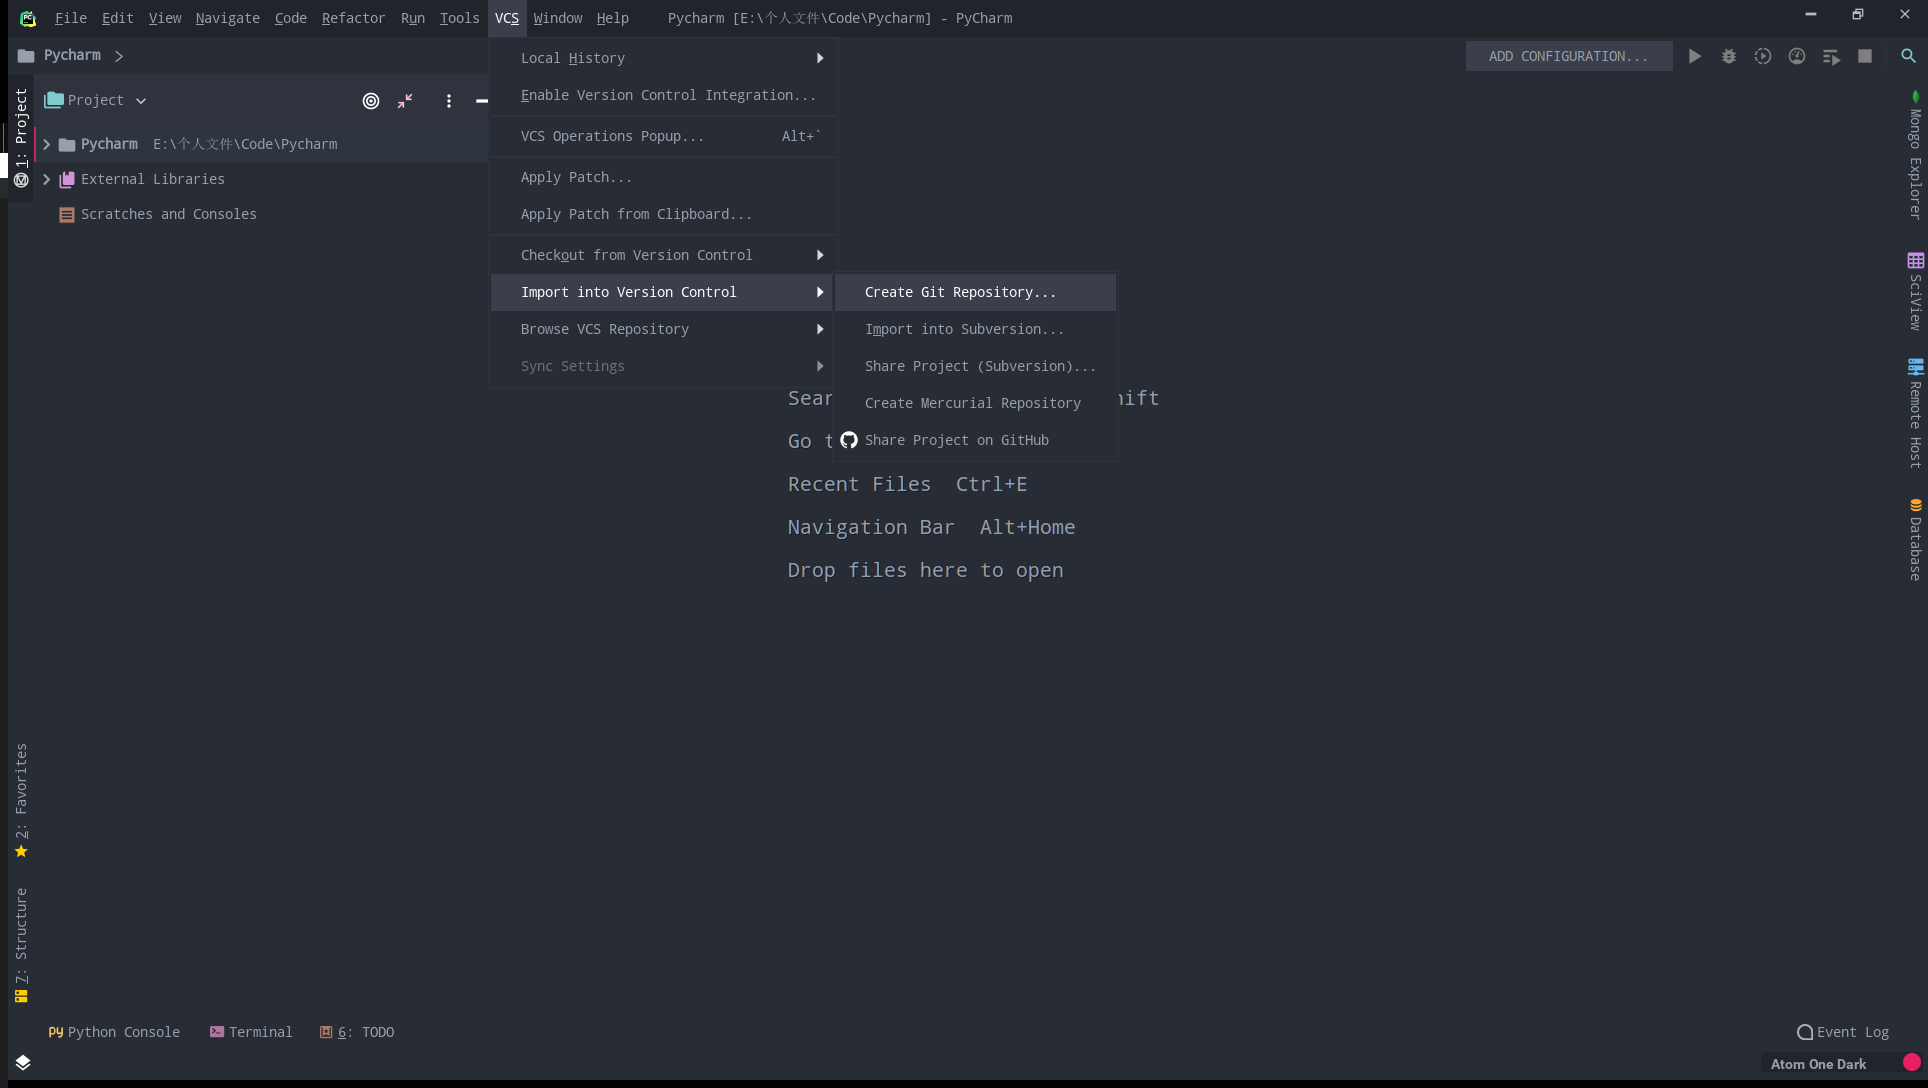Open Event Log
Image resolution: width=1928 pixels, height=1088 pixels.
click(1843, 1032)
